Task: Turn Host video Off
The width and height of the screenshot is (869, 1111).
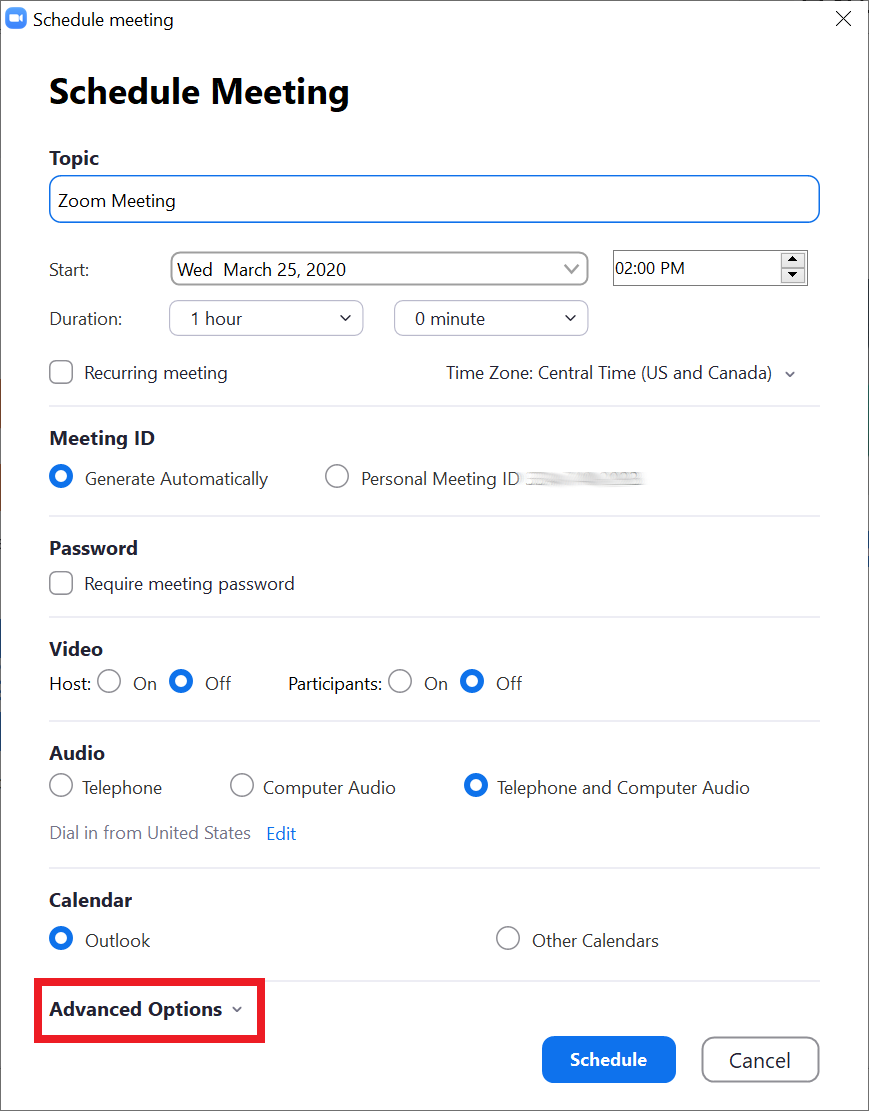Action: [181, 682]
